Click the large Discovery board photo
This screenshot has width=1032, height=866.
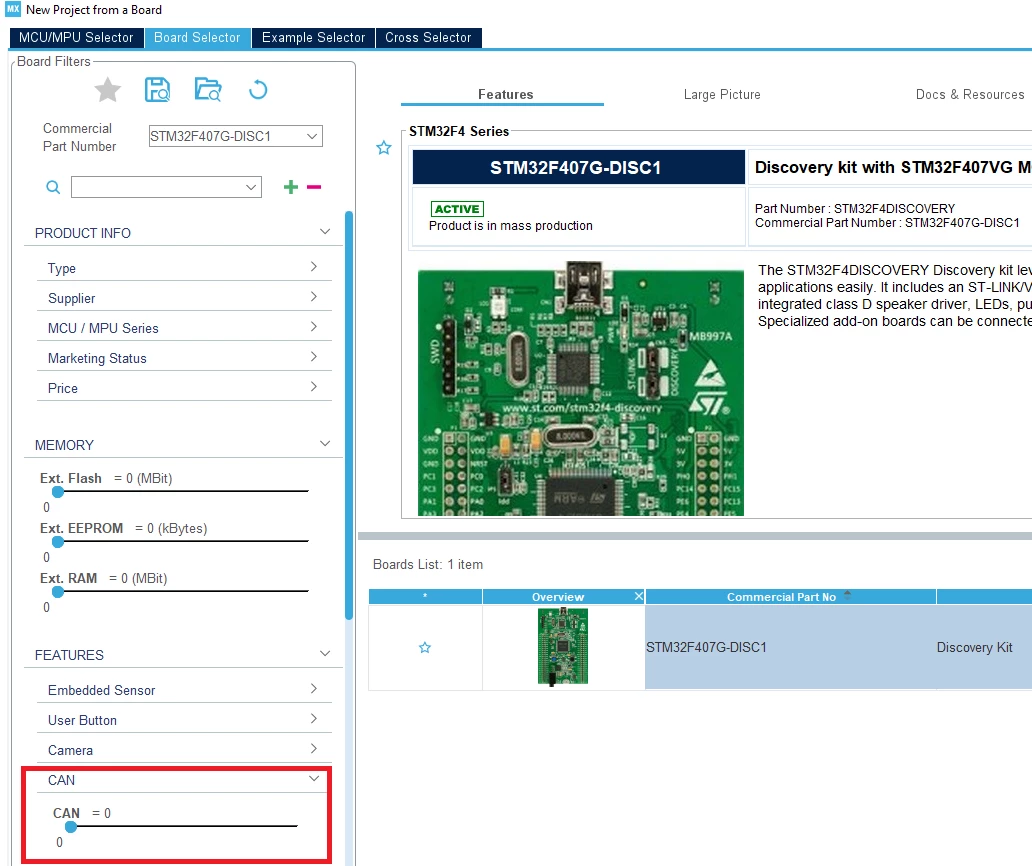click(x=580, y=388)
